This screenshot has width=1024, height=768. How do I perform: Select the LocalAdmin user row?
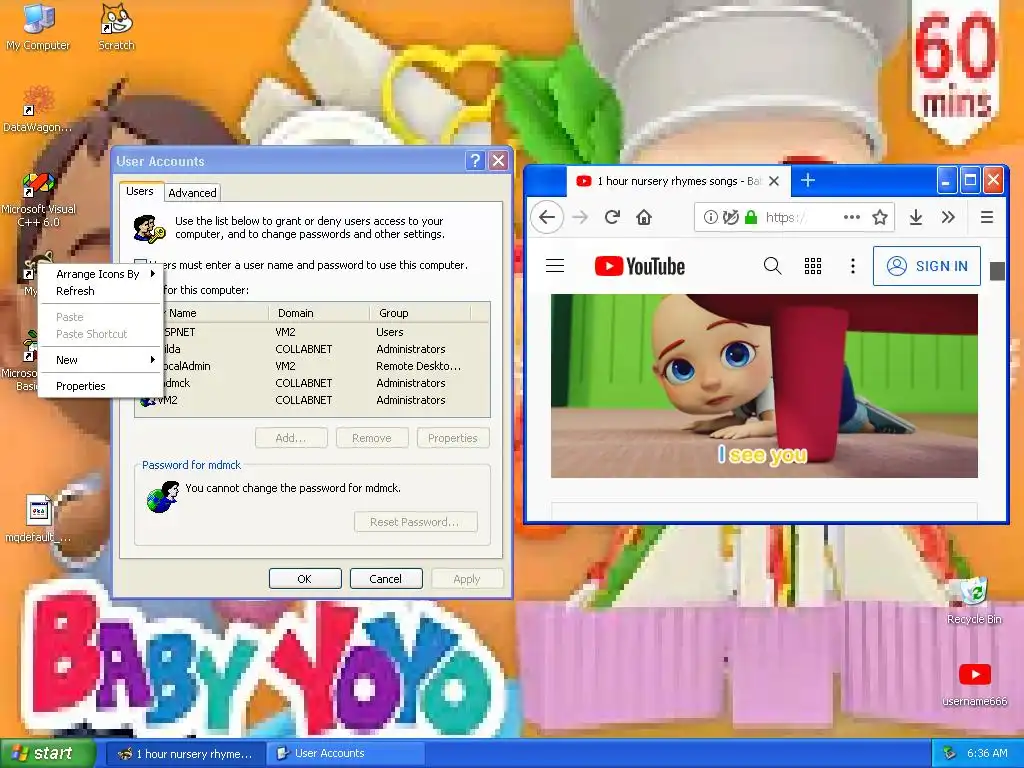312,366
